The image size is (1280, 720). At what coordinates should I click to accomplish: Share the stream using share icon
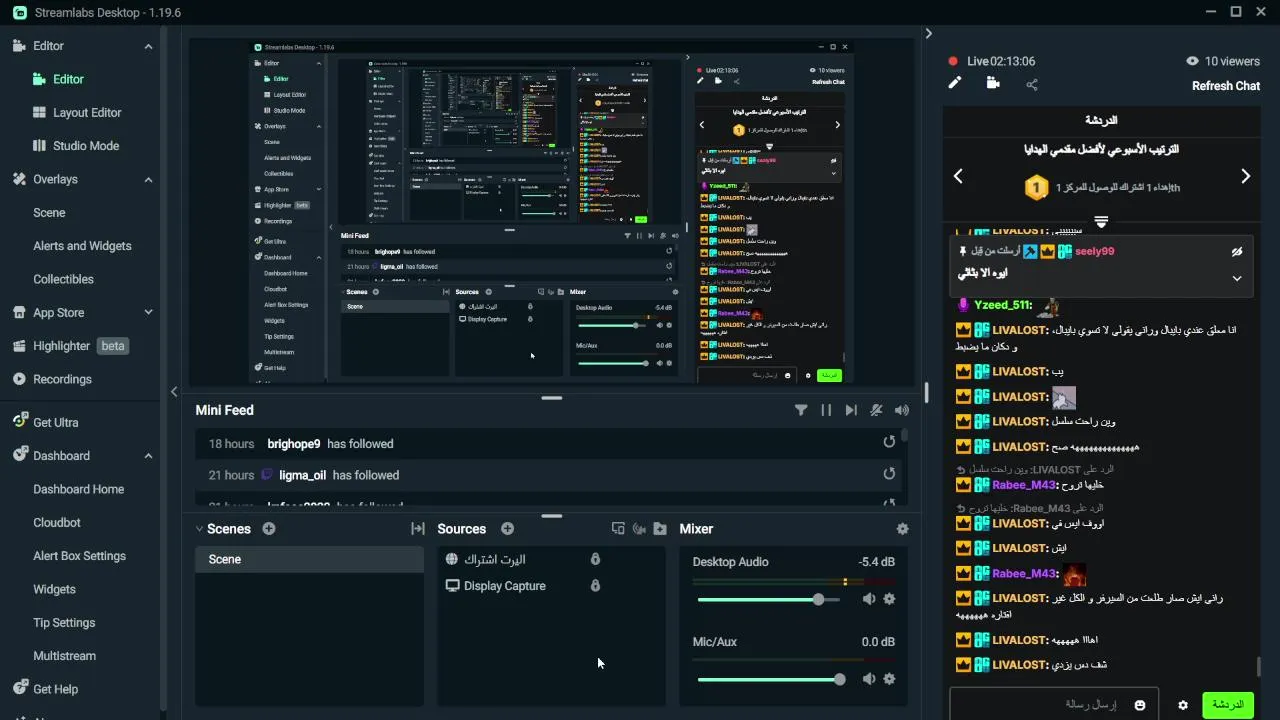(x=1032, y=85)
